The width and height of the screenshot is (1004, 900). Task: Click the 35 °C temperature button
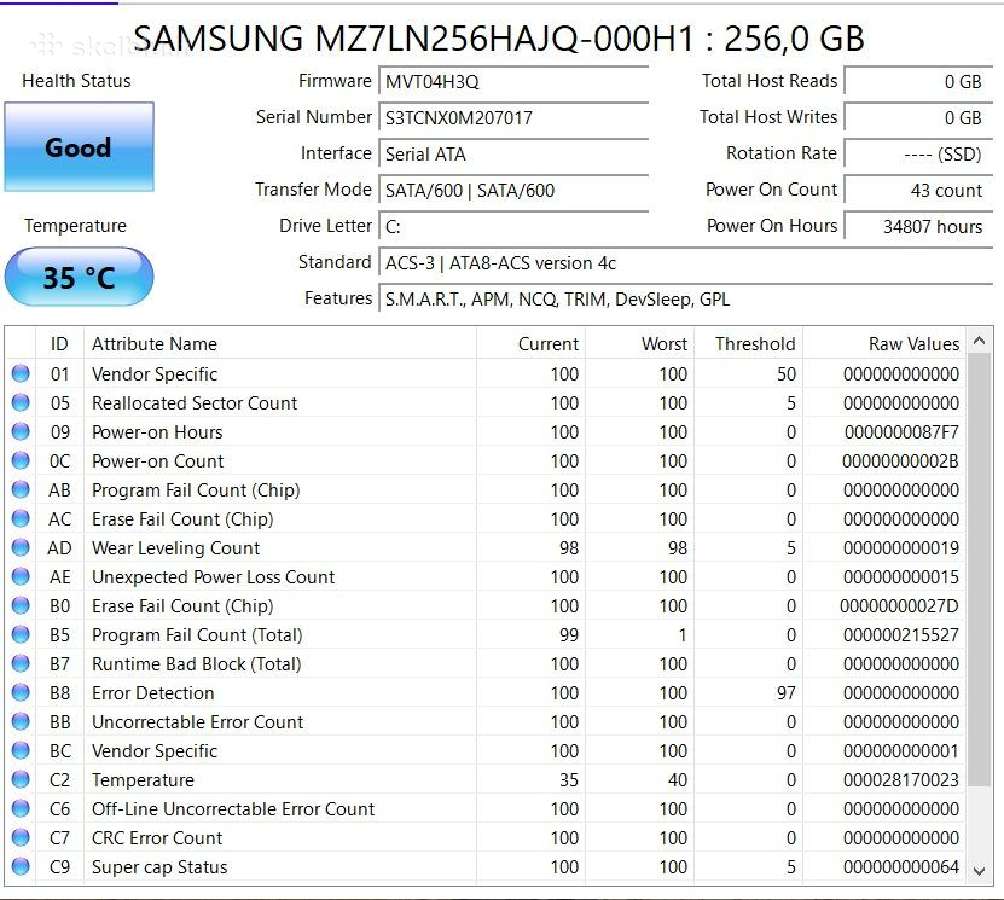pos(79,277)
